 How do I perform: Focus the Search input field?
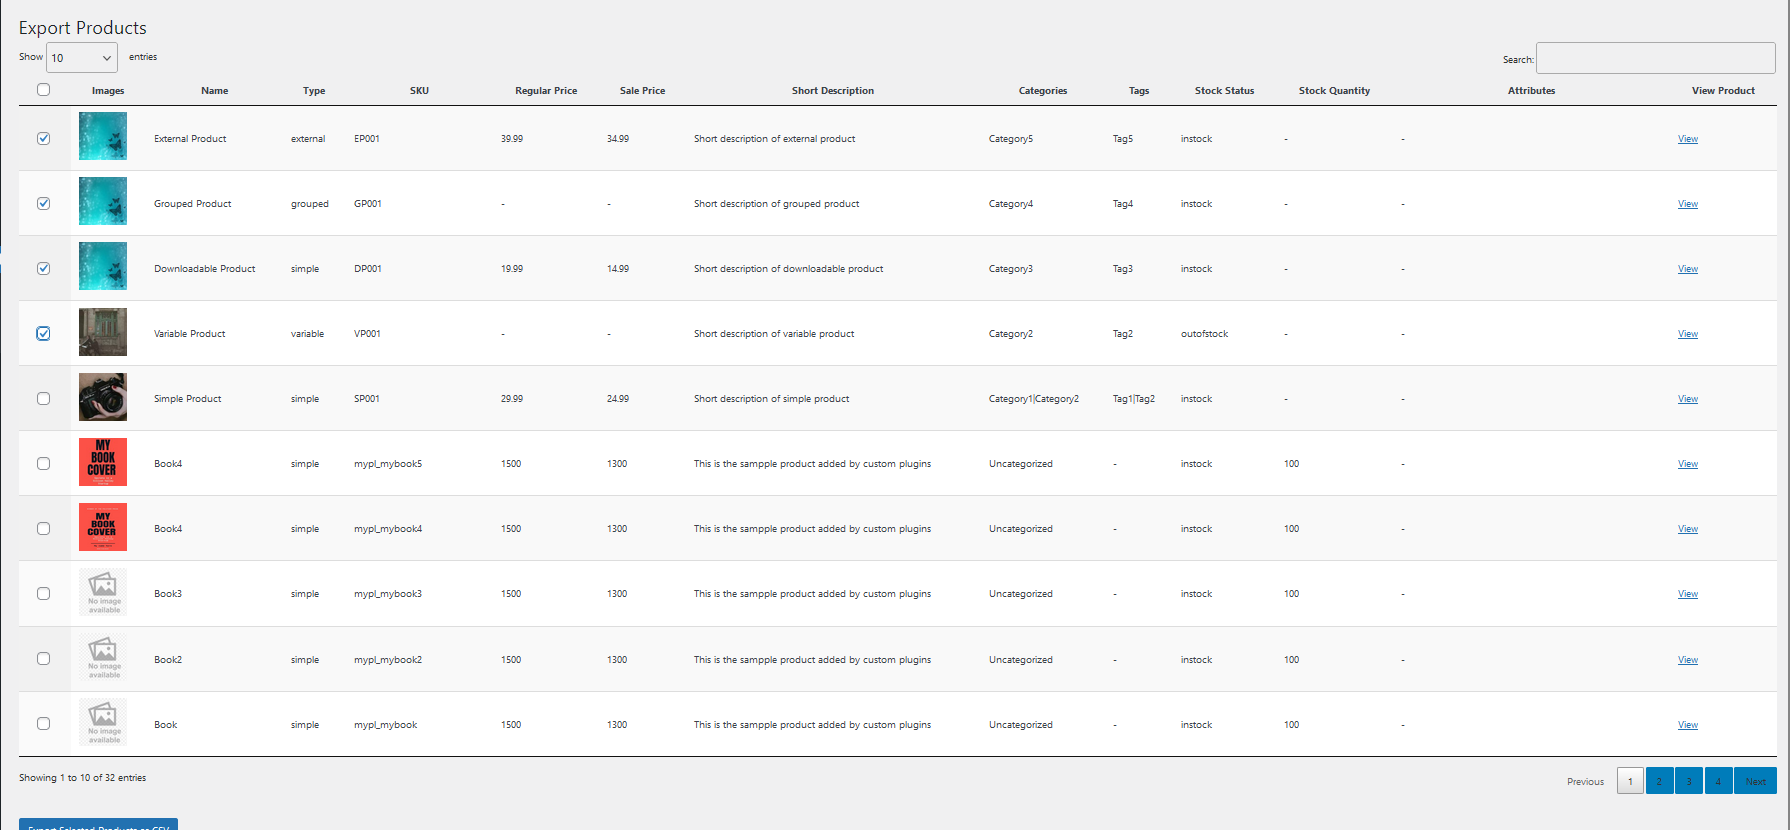[1655, 58]
